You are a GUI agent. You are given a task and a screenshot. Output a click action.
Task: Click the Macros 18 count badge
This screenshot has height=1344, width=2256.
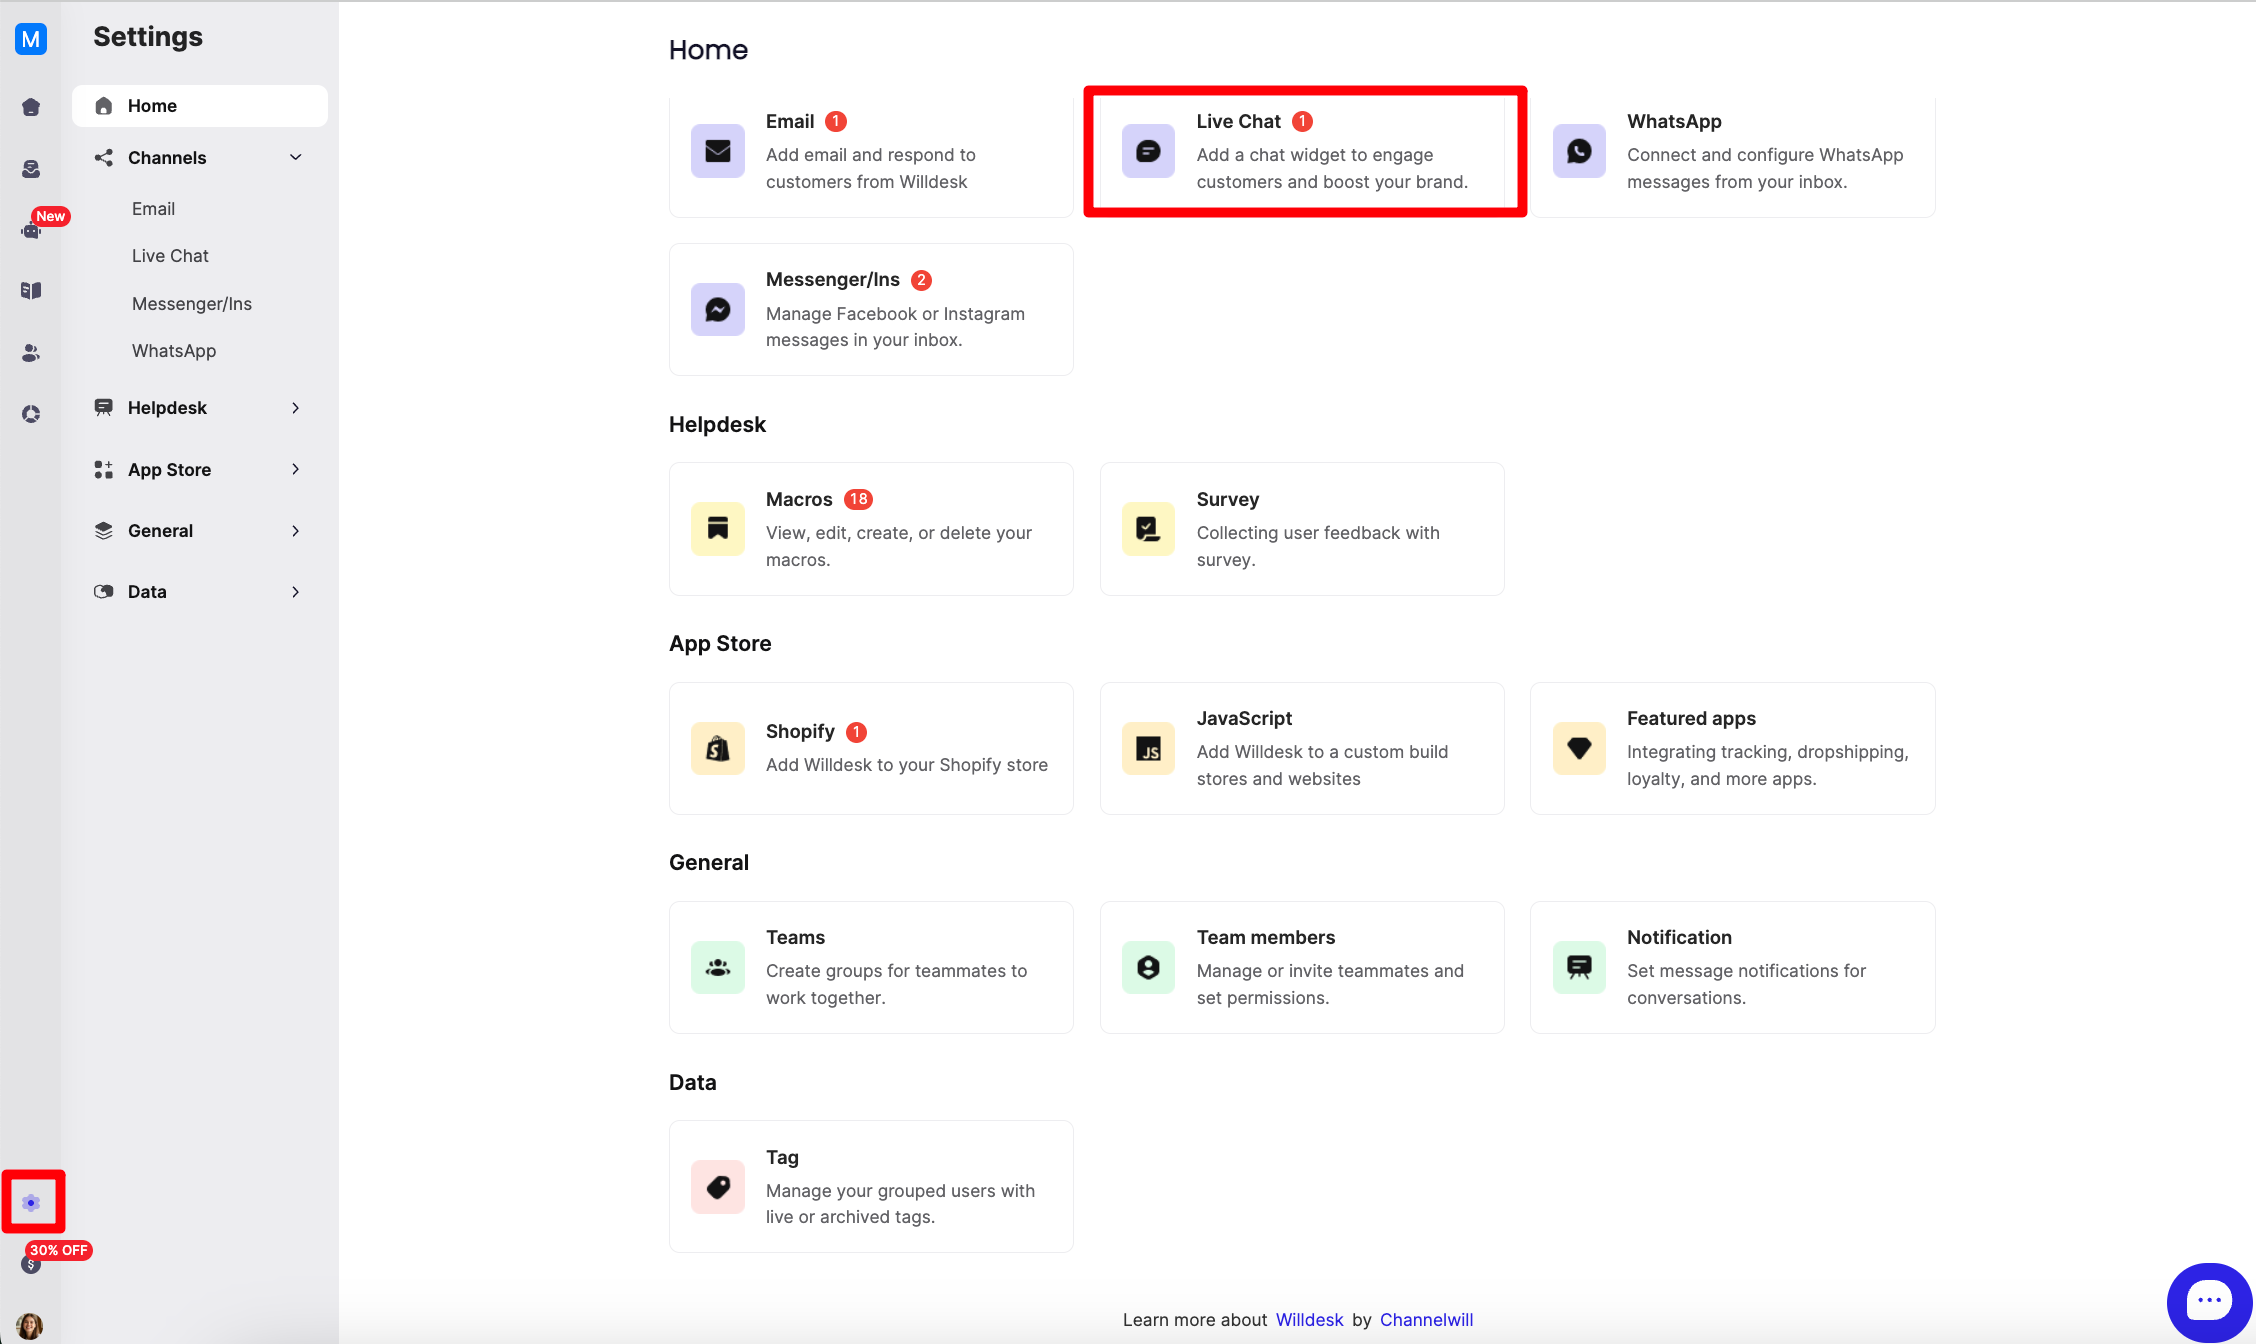pos(858,499)
